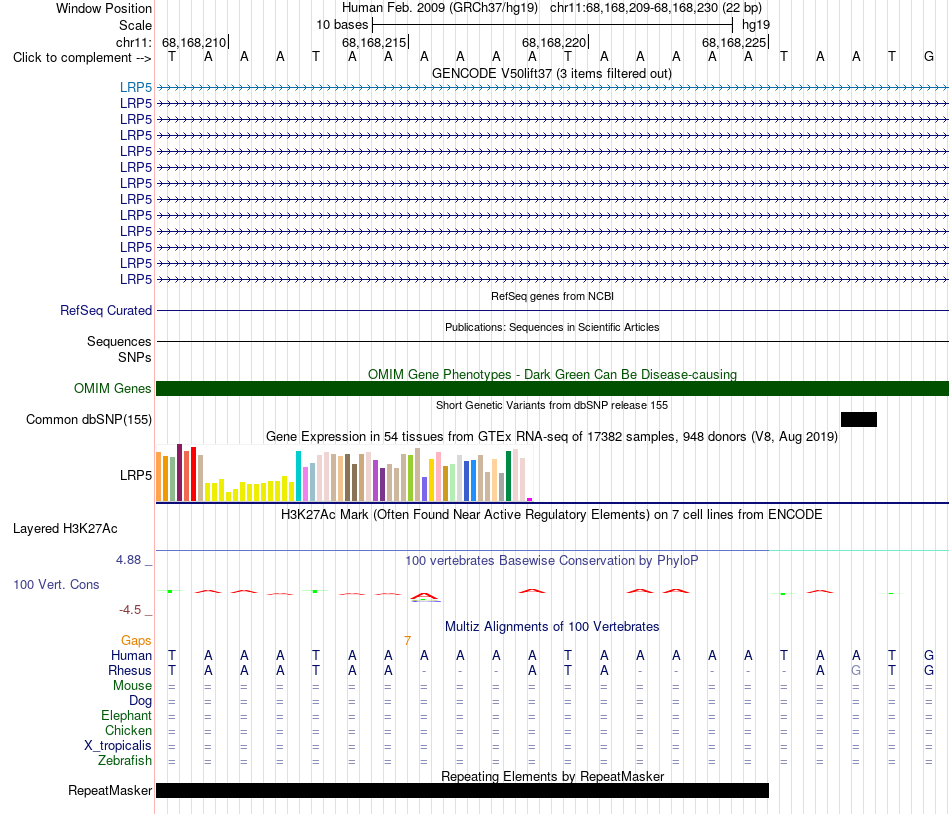Open the RepeatMasker track label

point(110,790)
